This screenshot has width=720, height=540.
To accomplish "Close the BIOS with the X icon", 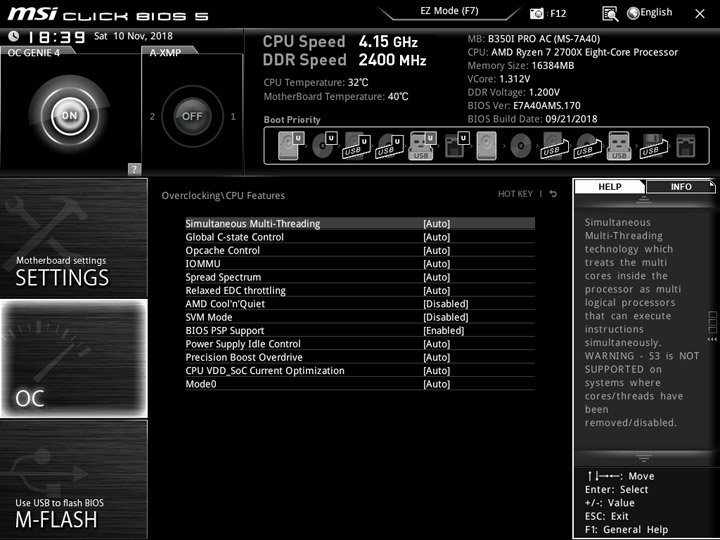I will pyautogui.click(x=700, y=14).
